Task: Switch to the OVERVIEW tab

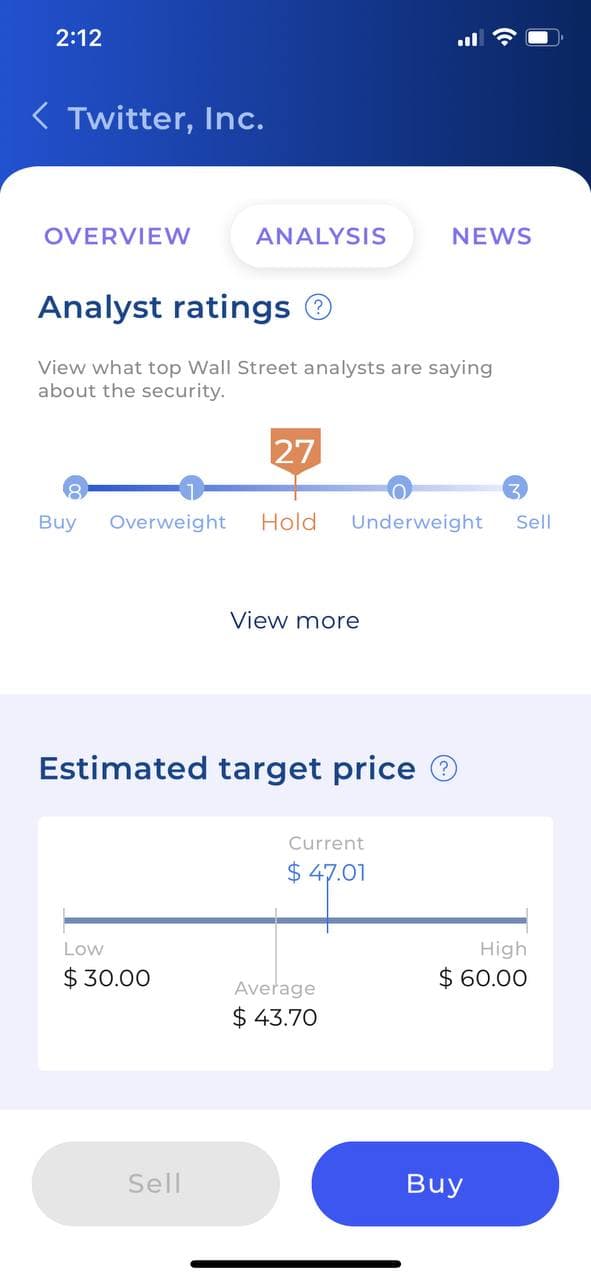Action: [x=117, y=236]
